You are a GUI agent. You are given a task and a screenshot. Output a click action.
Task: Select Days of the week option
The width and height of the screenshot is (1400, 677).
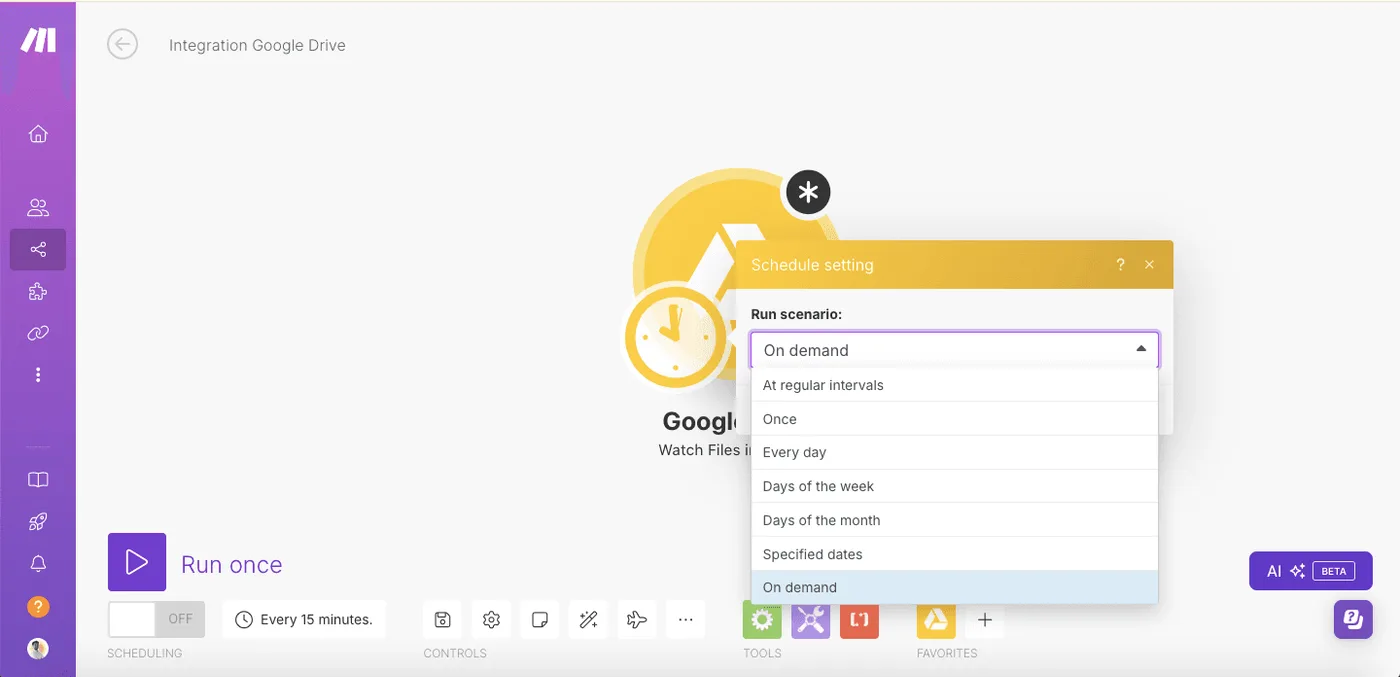click(954, 486)
